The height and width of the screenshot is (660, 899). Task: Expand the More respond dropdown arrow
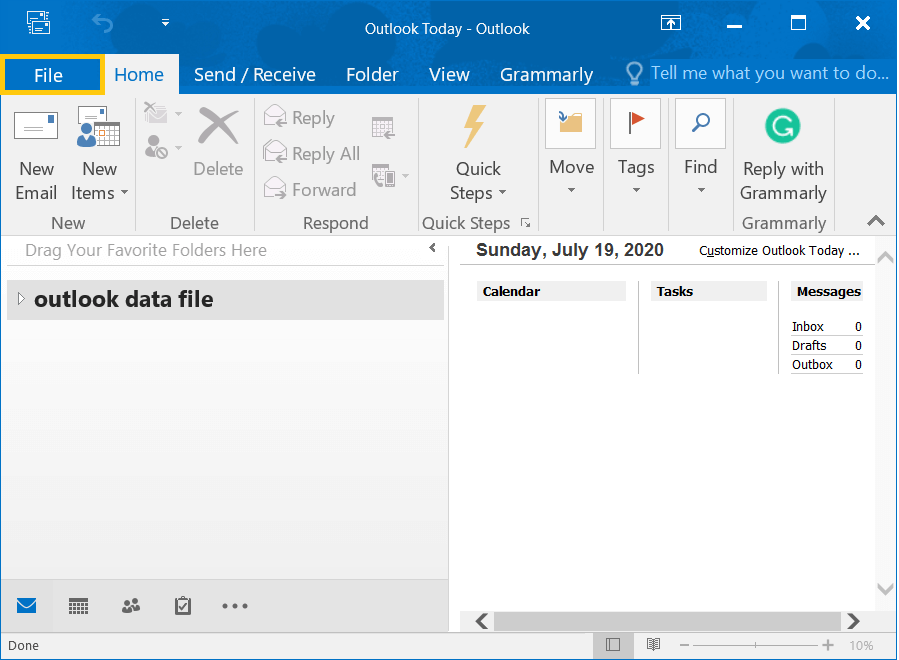tap(405, 176)
